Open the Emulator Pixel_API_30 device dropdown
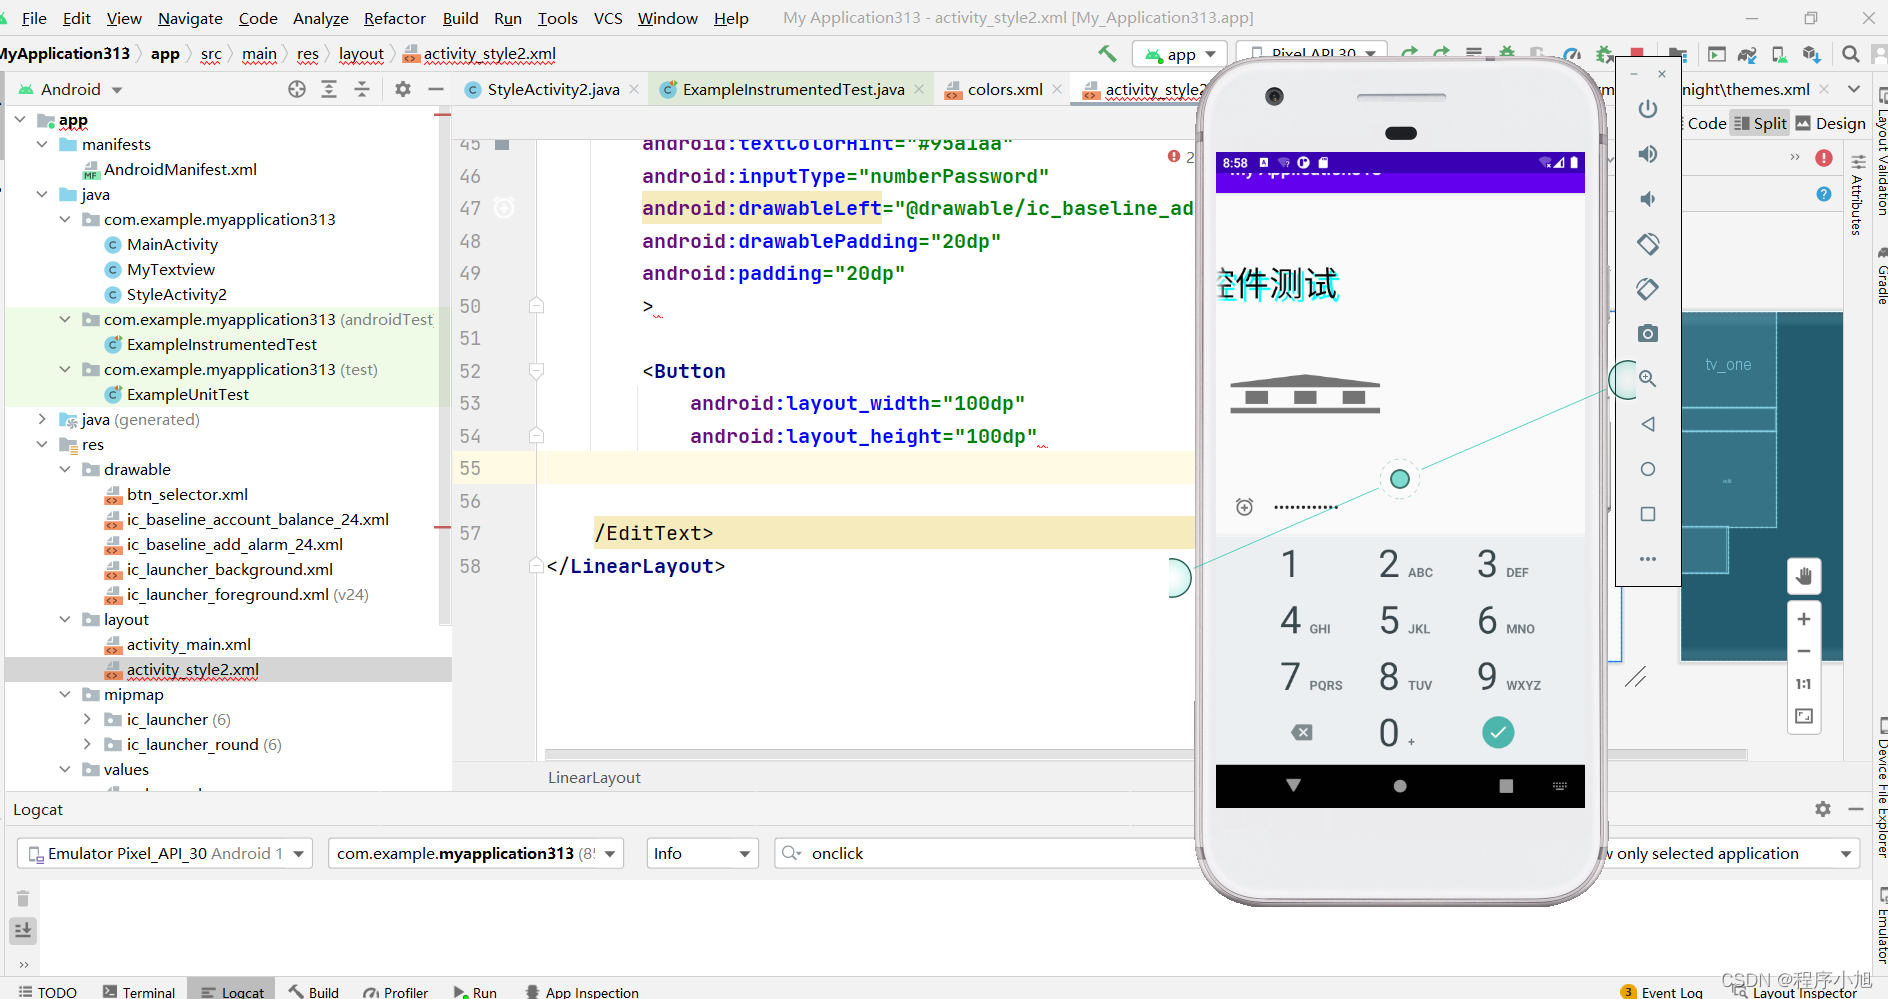 tap(165, 853)
